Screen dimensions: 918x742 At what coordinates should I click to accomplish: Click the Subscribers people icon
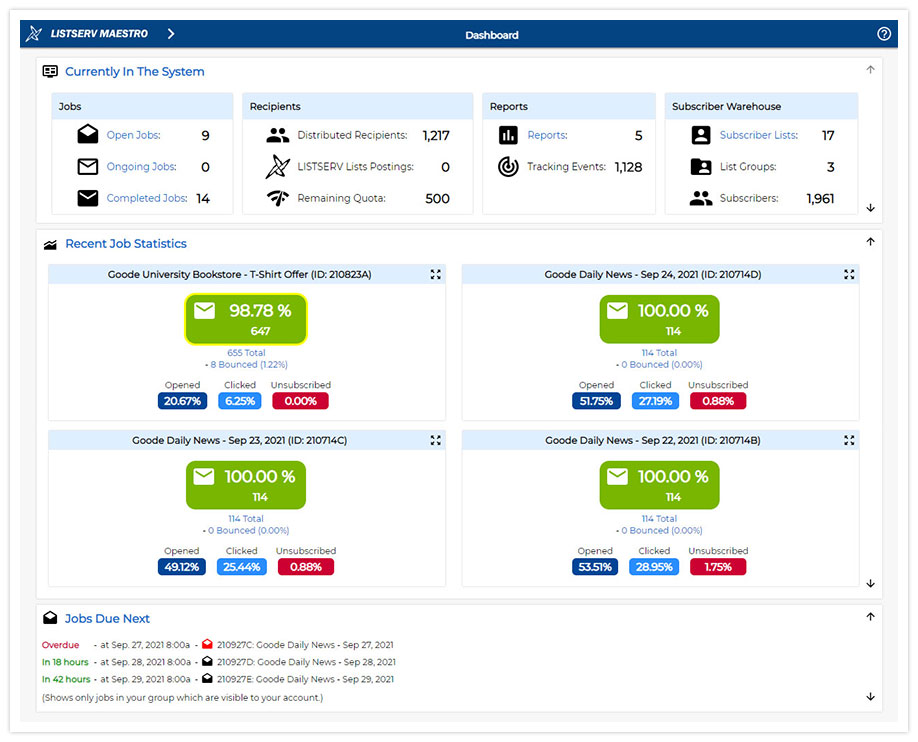701,199
